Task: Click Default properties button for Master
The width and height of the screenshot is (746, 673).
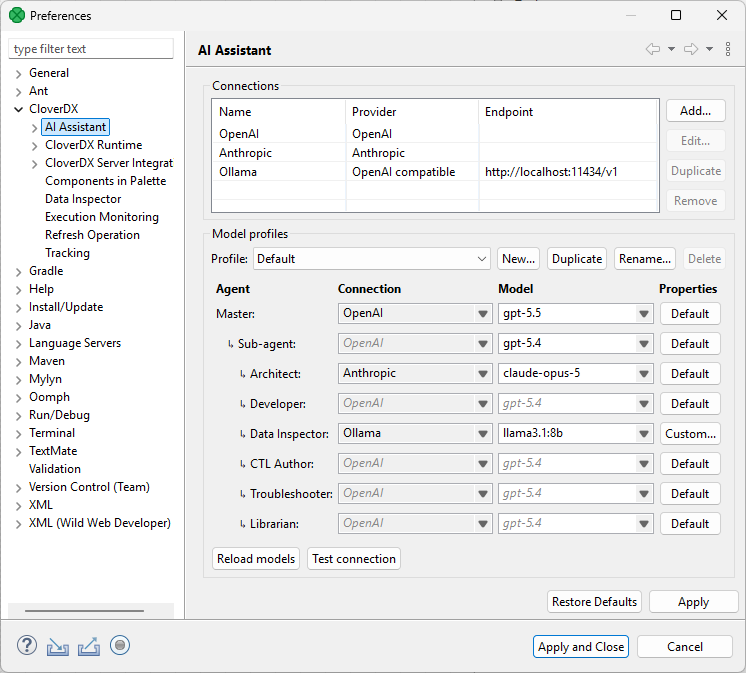Action: (690, 314)
